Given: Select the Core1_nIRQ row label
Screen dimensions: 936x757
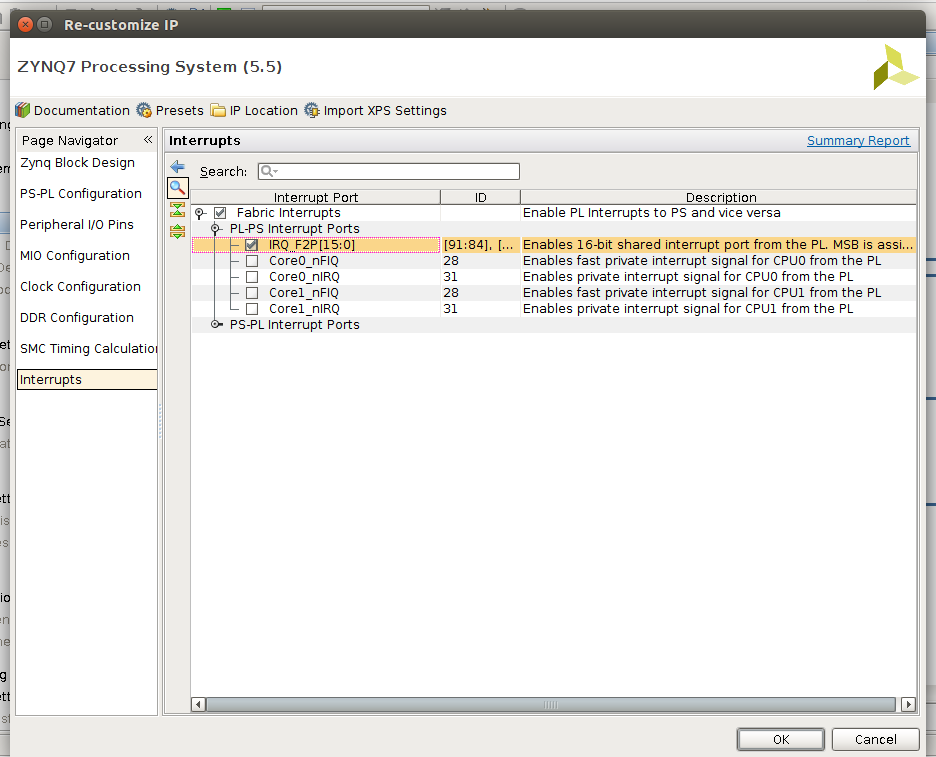Looking at the screenshot, I should pos(304,309).
